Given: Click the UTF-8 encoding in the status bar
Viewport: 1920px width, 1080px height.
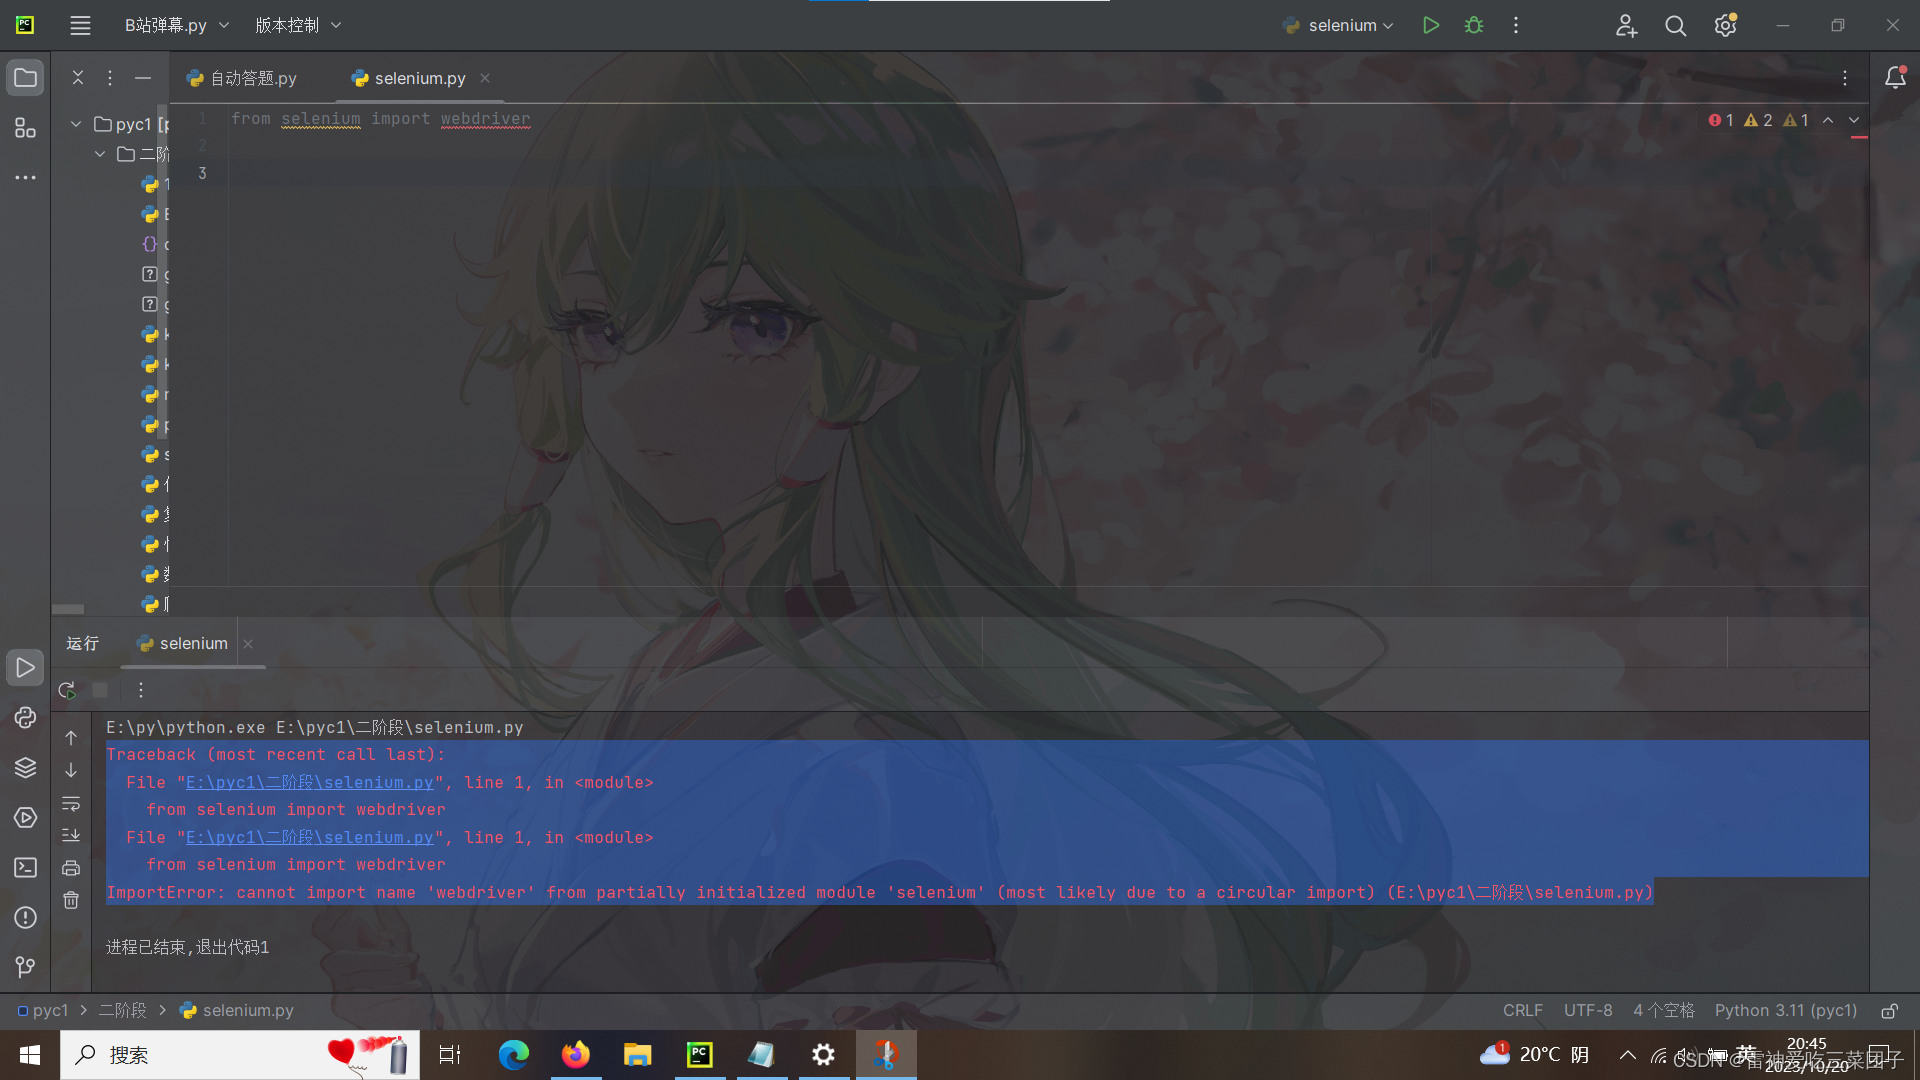Looking at the screenshot, I should tap(1587, 1011).
